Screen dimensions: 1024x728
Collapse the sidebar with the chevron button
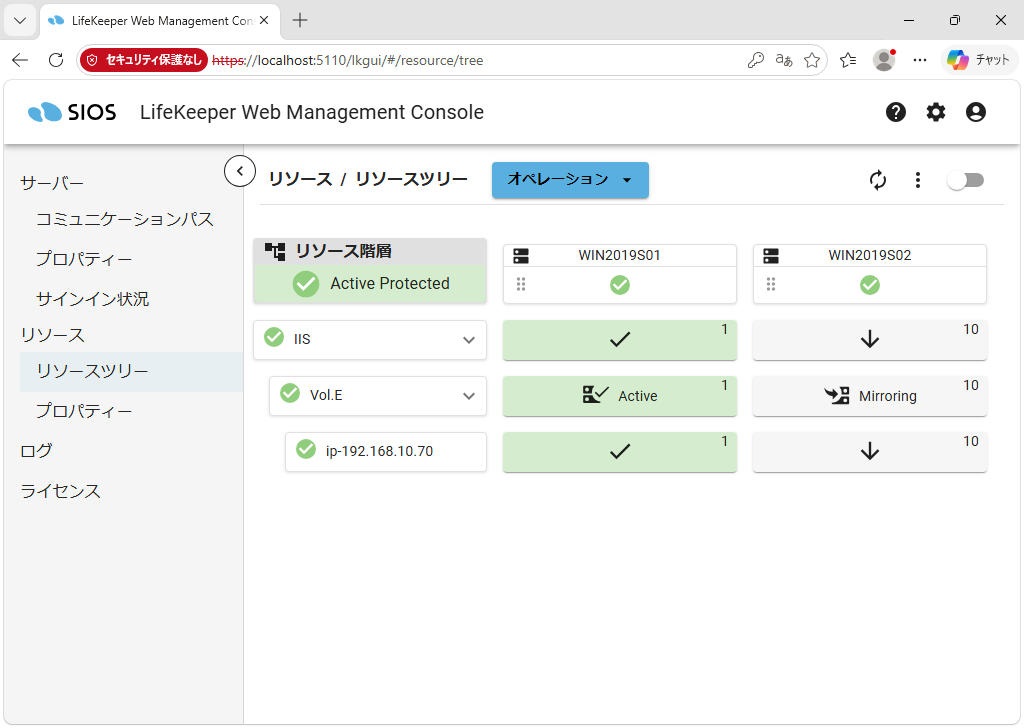(240, 172)
